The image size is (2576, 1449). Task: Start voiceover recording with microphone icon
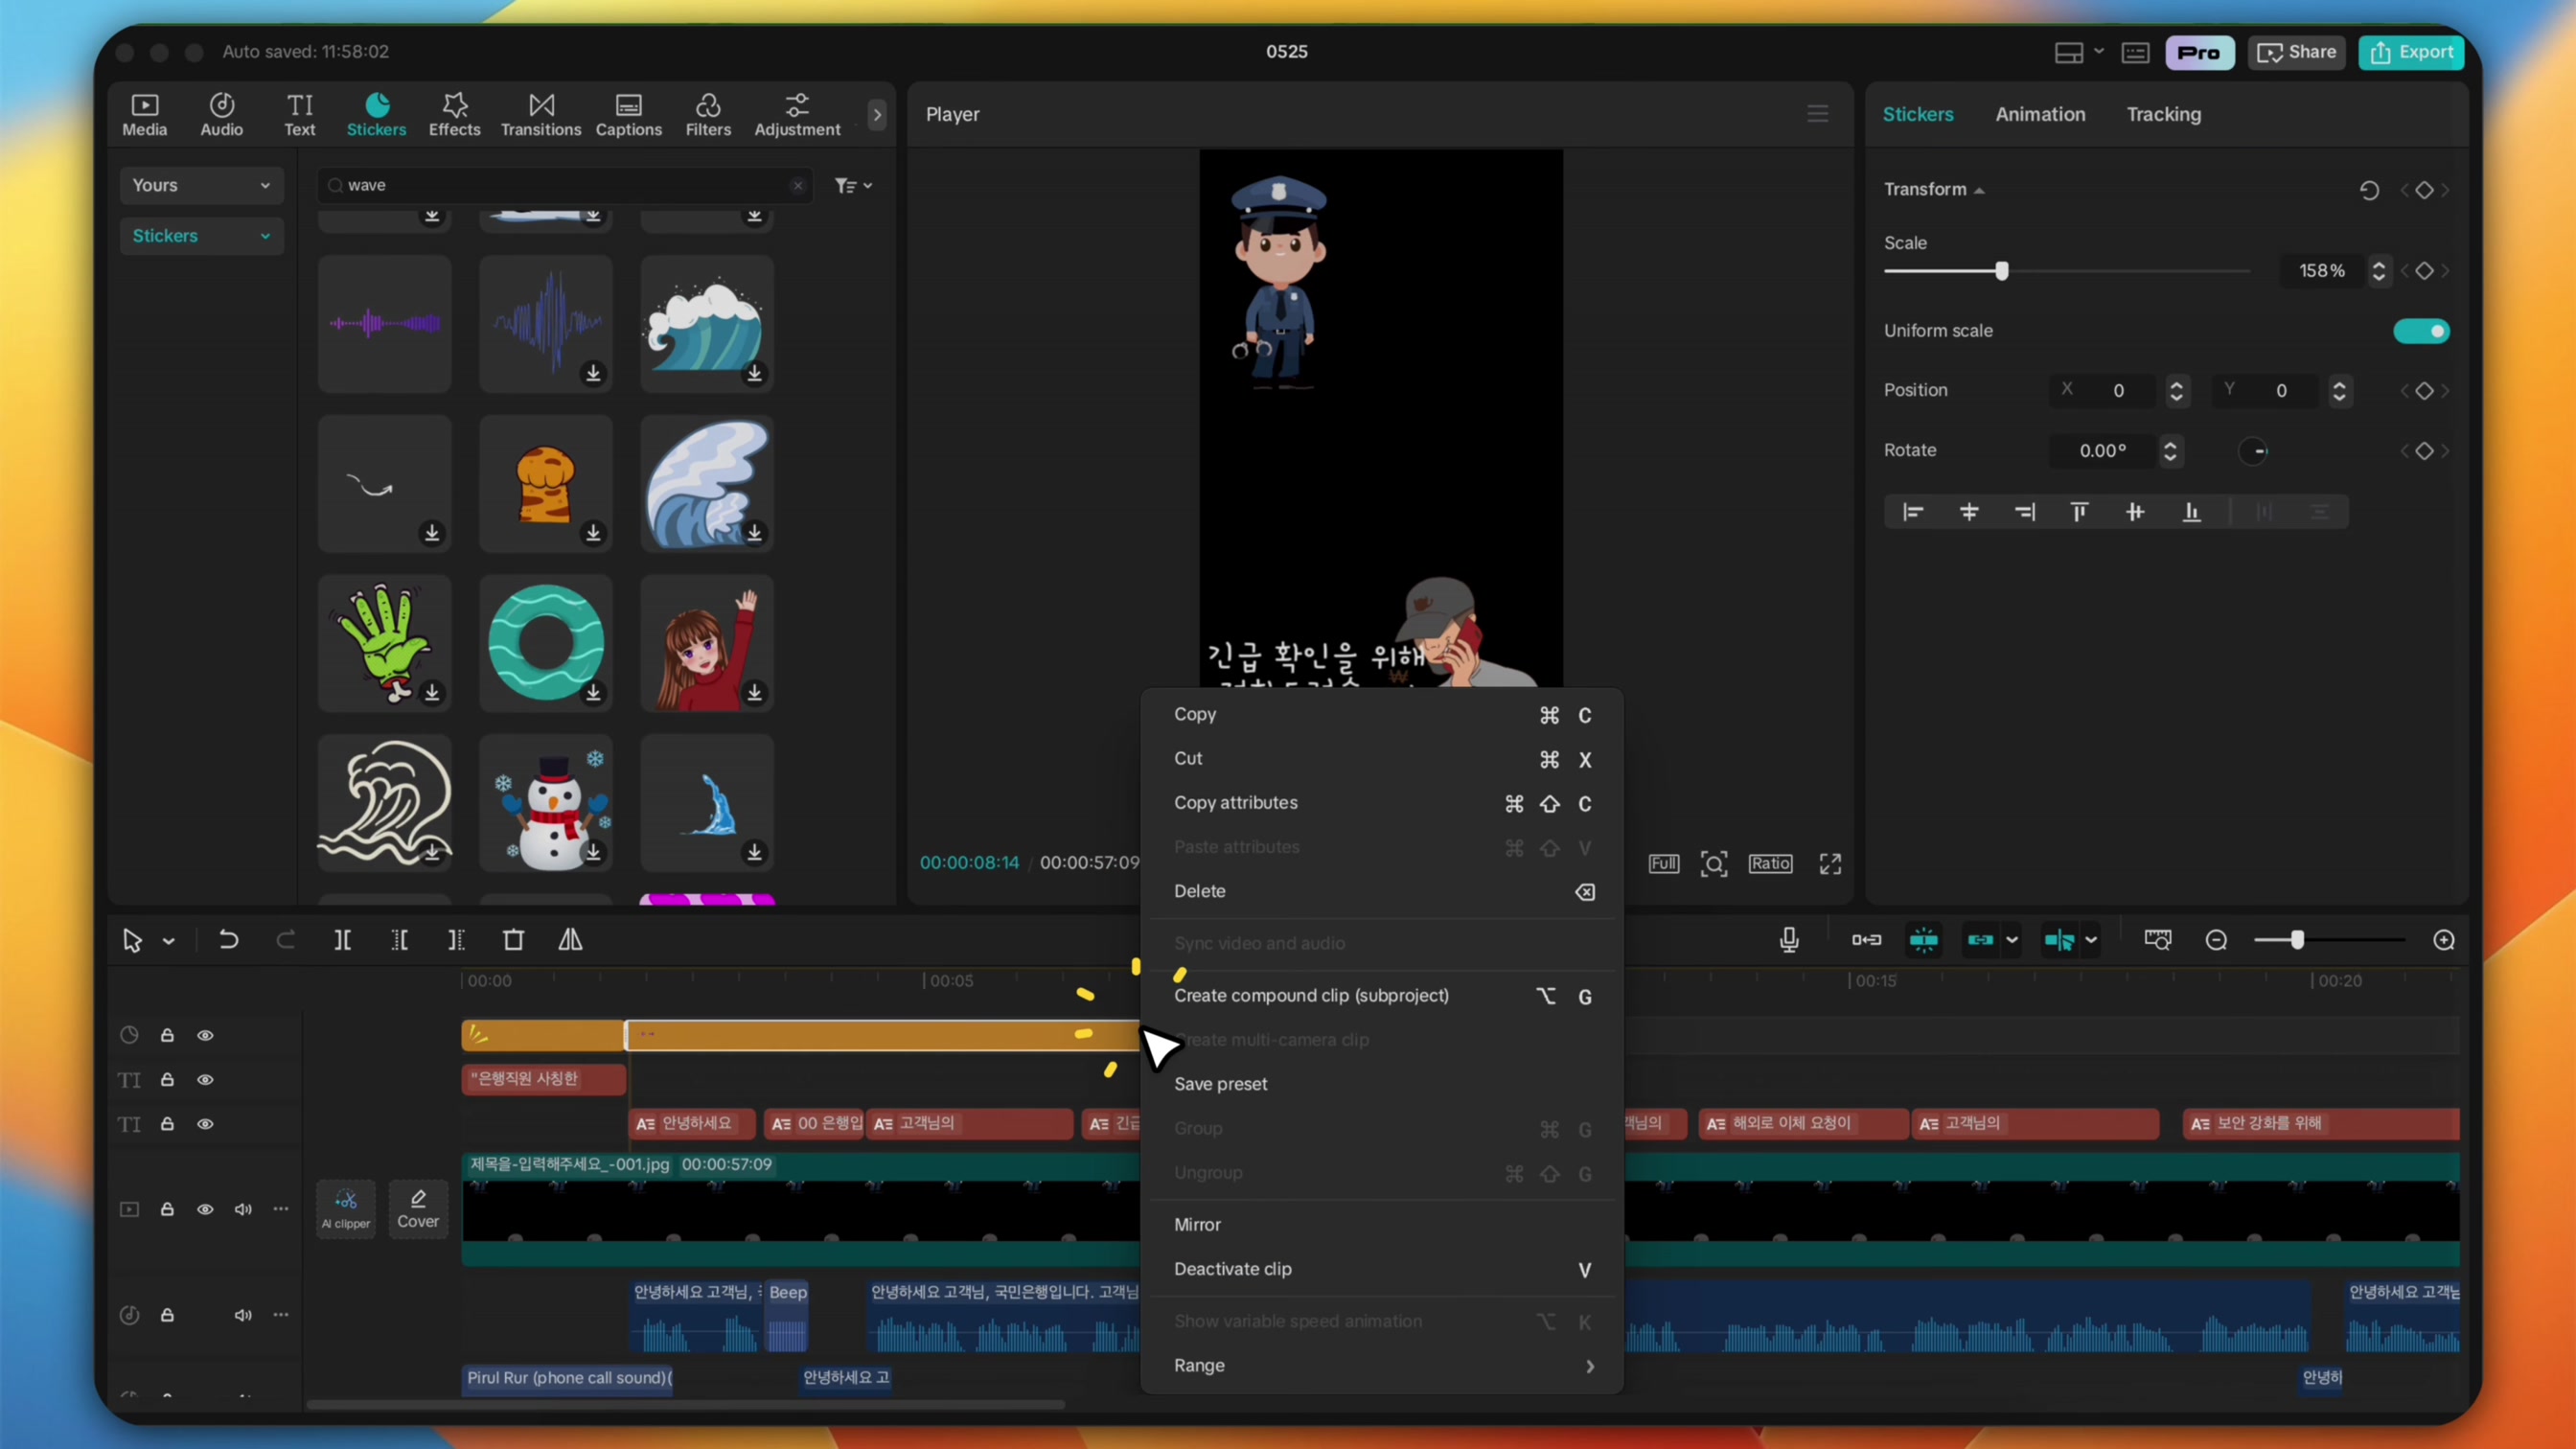(x=1789, y=940)
